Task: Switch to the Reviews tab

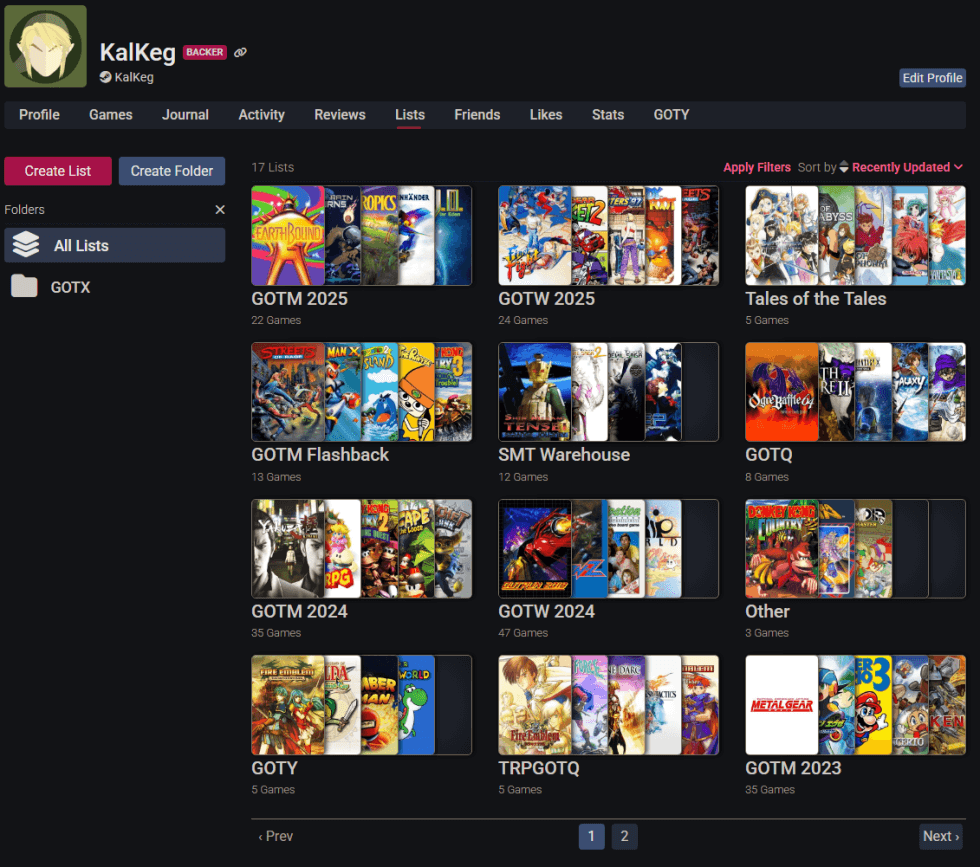Action: tap(340, 115)
